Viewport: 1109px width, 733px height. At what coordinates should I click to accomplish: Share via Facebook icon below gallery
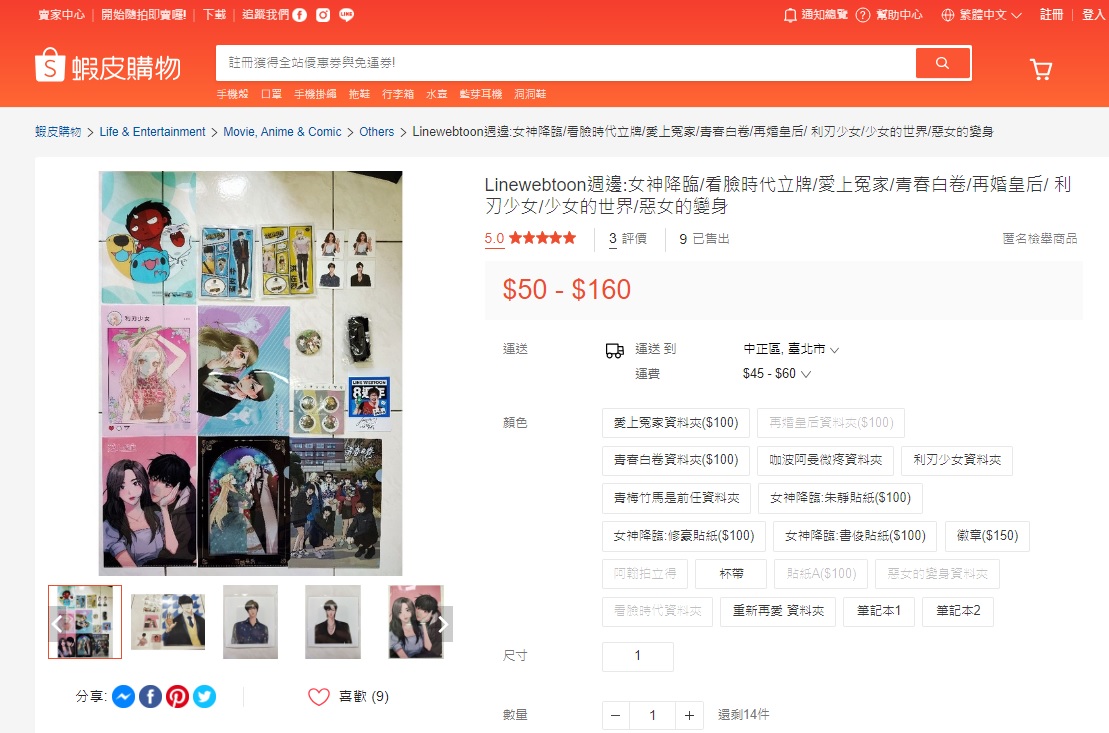151,697
